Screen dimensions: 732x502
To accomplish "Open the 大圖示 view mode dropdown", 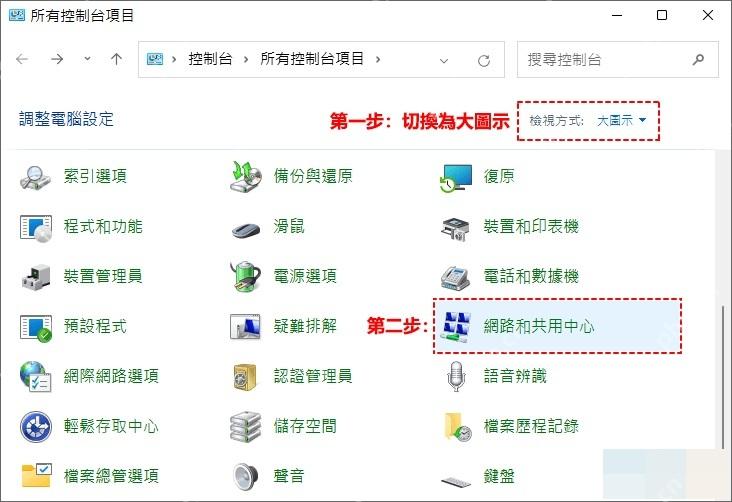I will click(622, 120).
